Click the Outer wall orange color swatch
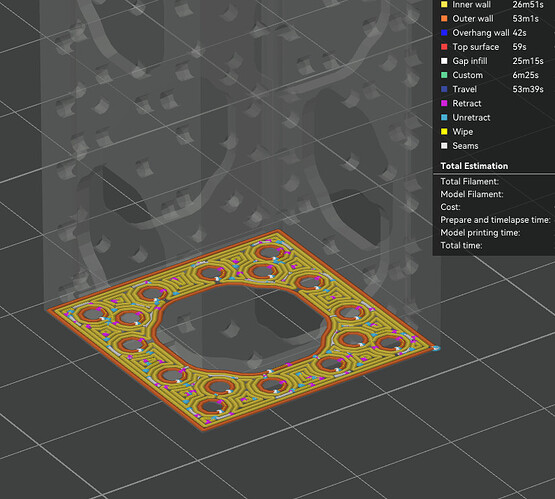 (444, 19)
